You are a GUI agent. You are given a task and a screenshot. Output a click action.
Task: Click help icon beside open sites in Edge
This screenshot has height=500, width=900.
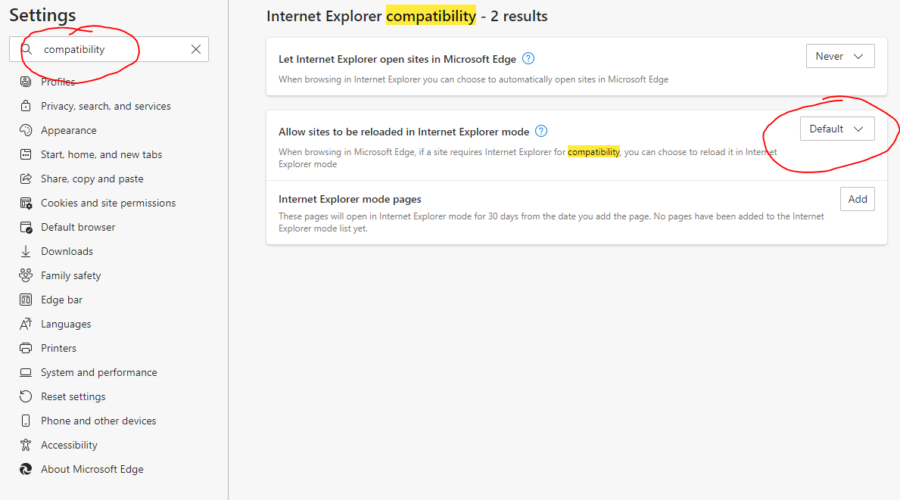point(528,59)
